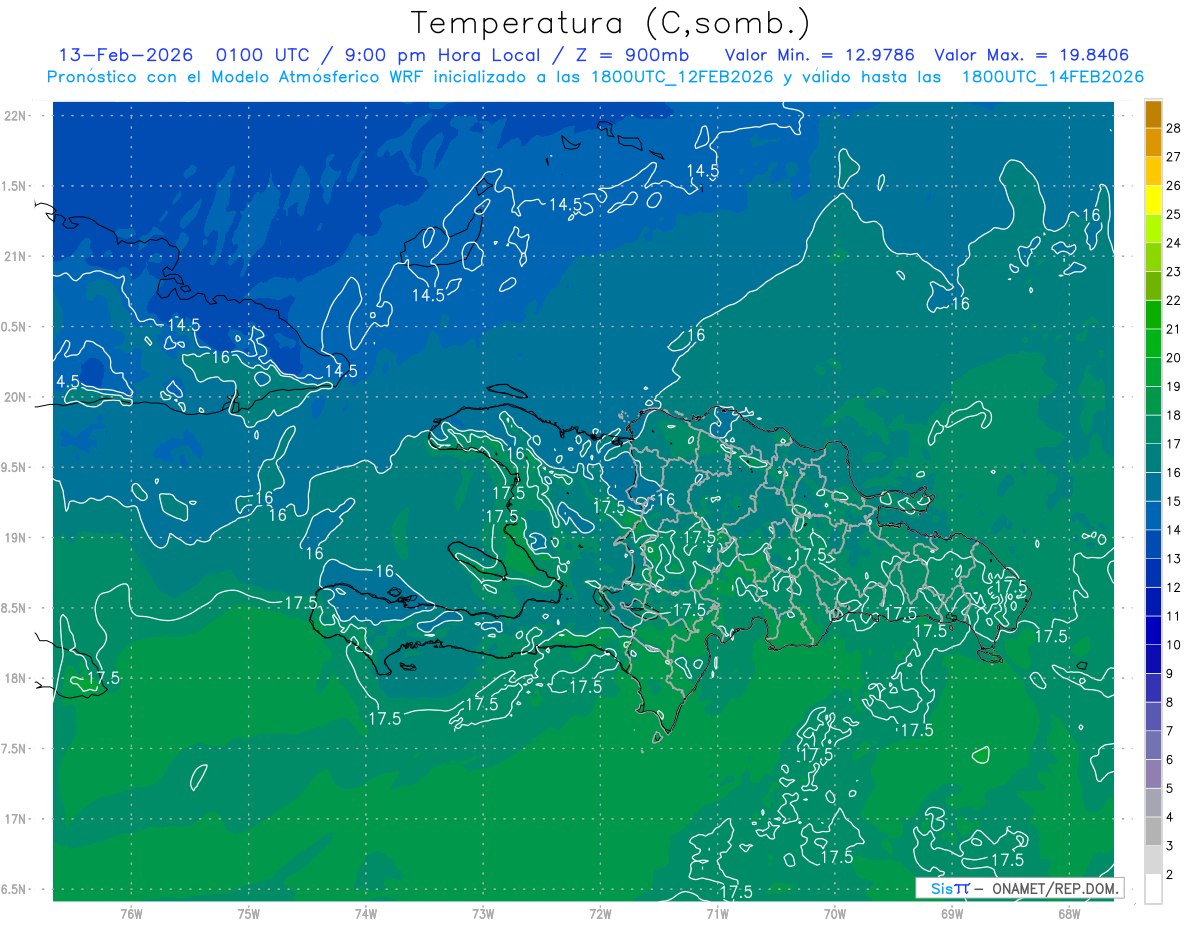Click the 7 label on the color scale
This screenshot has width=1200, height=927.
[x=1170, y=731]
